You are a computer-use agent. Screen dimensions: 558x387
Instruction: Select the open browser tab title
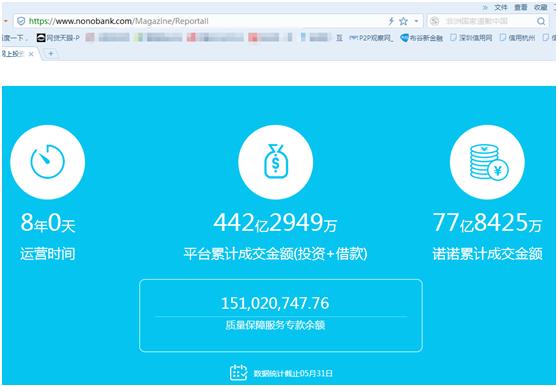(13, 54)
